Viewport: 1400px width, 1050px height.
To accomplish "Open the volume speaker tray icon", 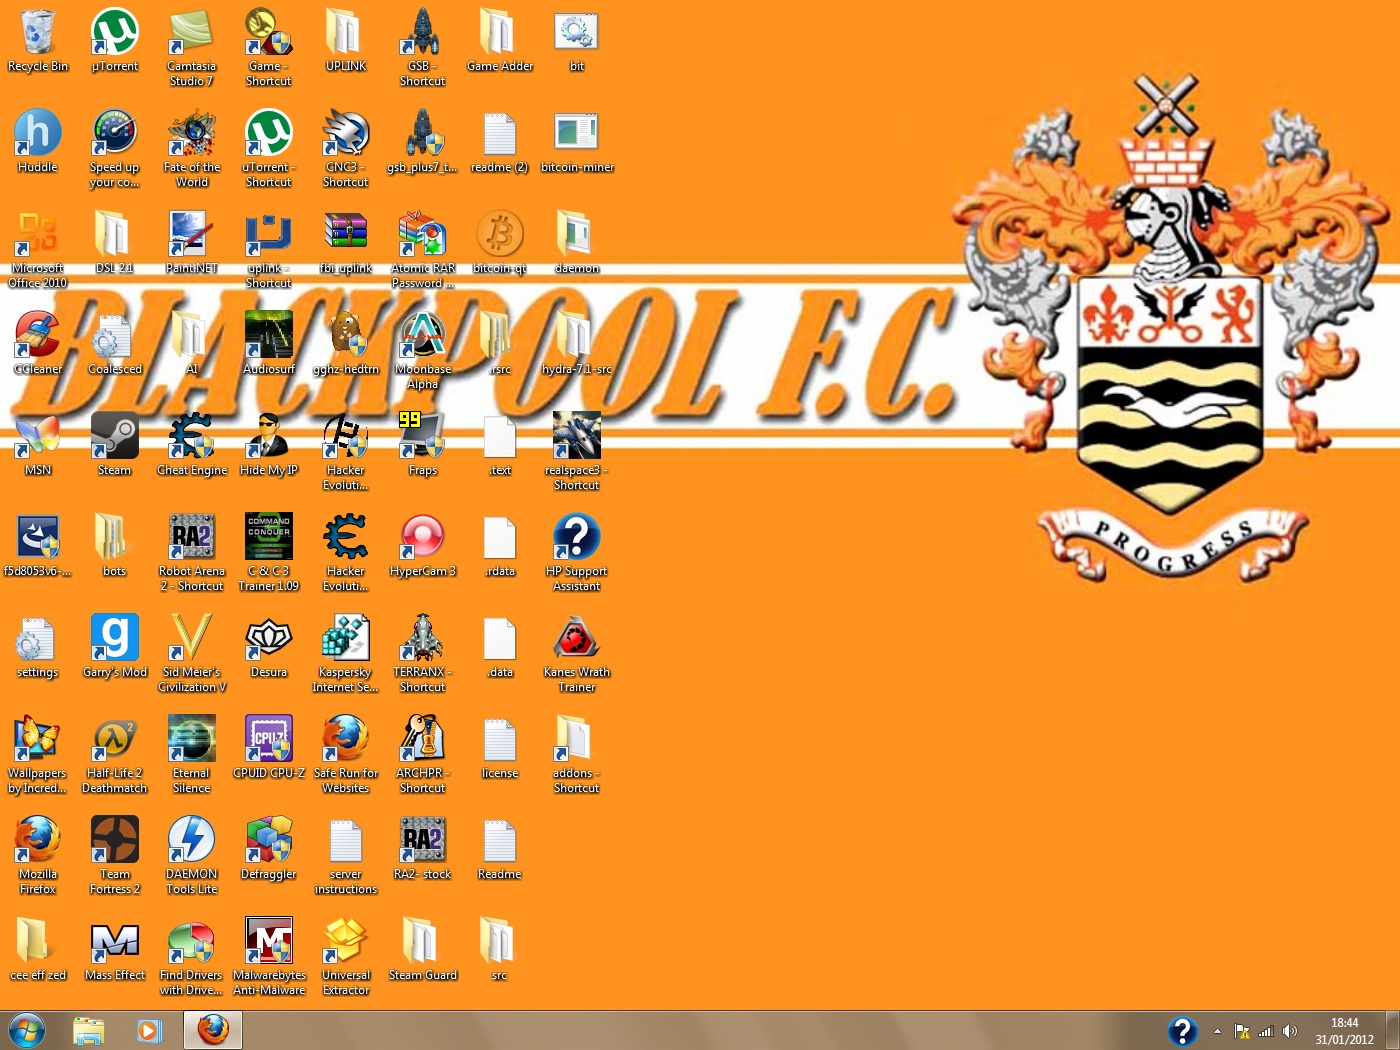I will tap(1289, 1031).
